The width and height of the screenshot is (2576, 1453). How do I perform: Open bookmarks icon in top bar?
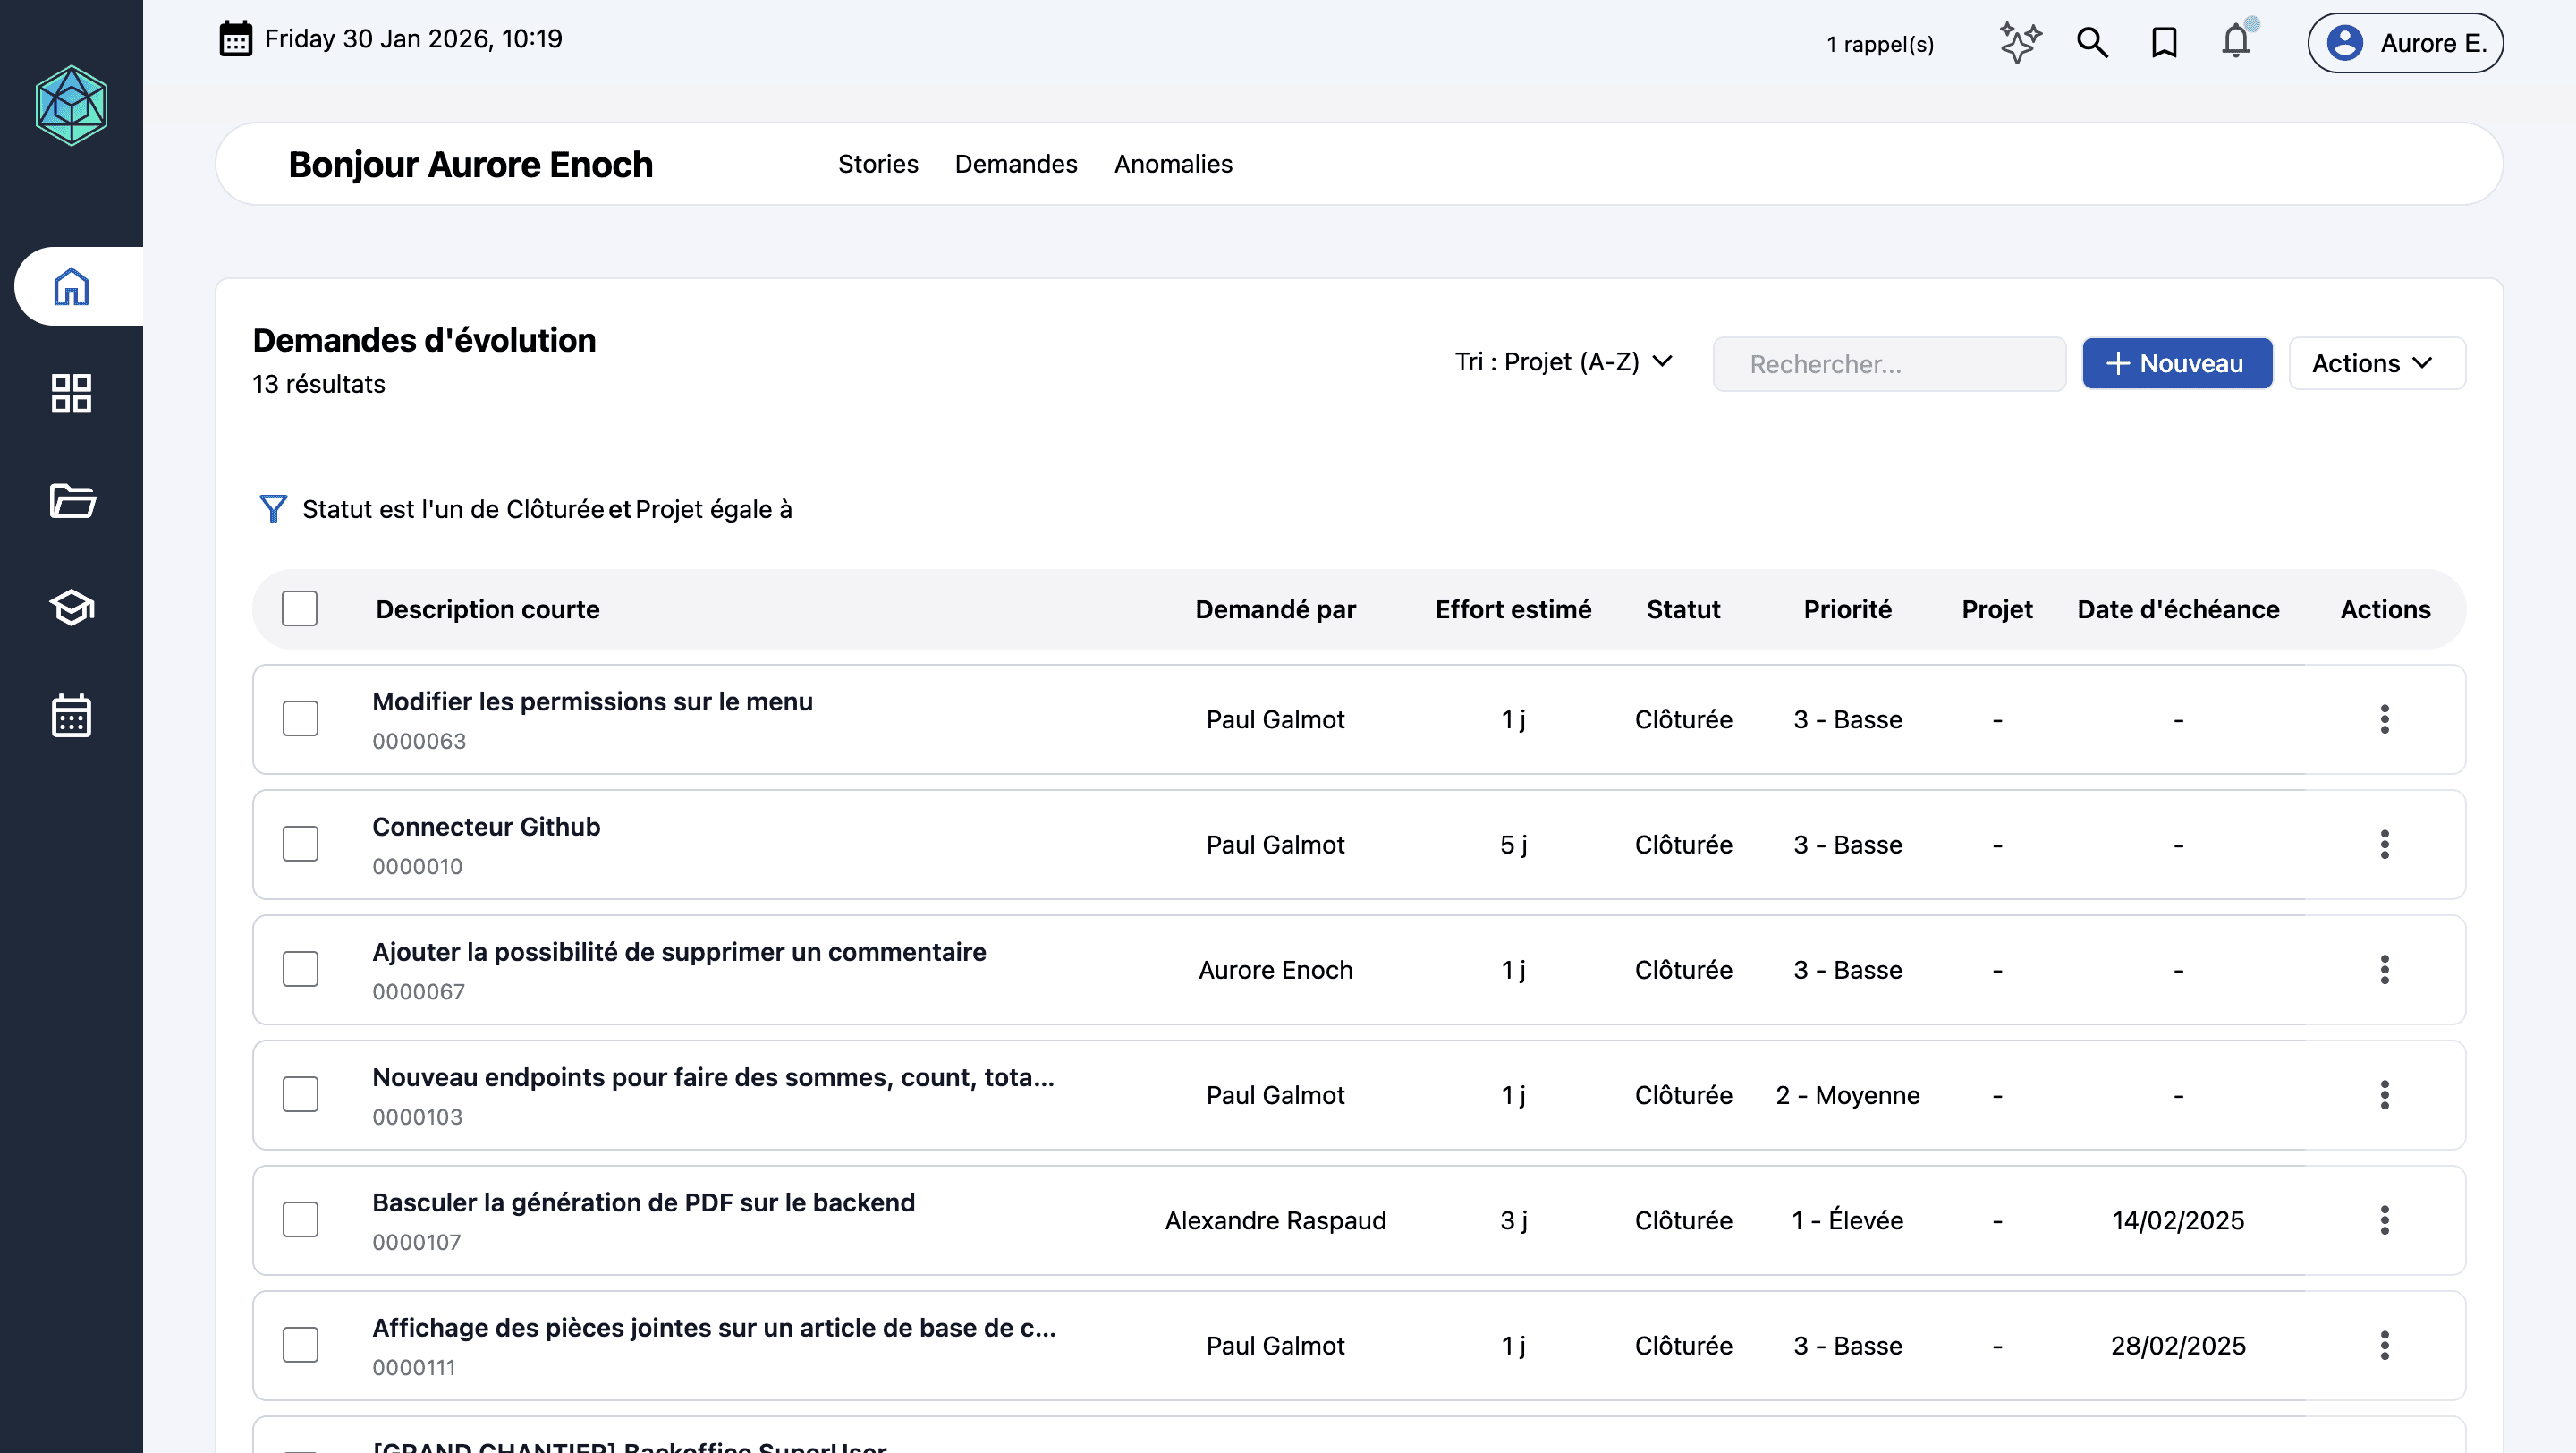pyautogui.click(x=2164, y=43)
